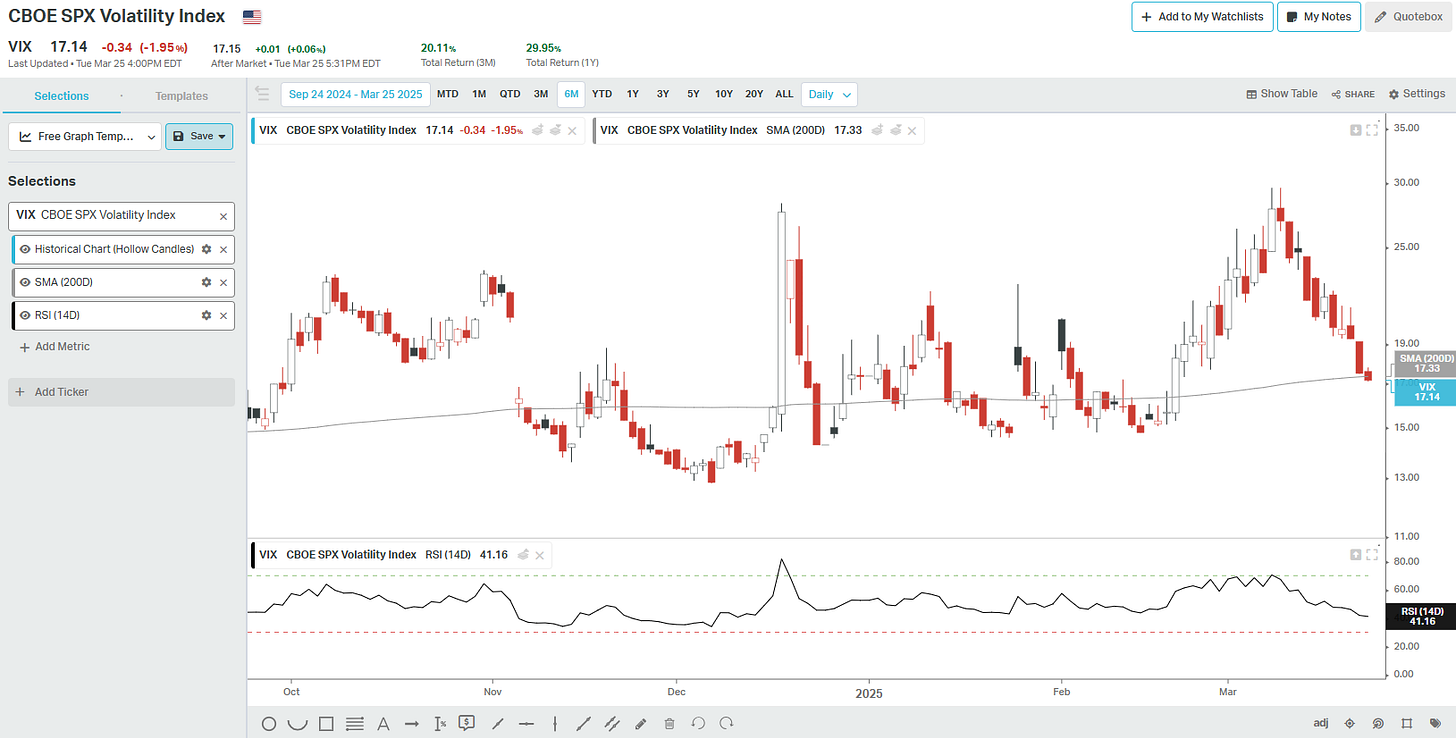Click Show Table
This screenshot has width=1456, height=738.
click(1282, 94)
